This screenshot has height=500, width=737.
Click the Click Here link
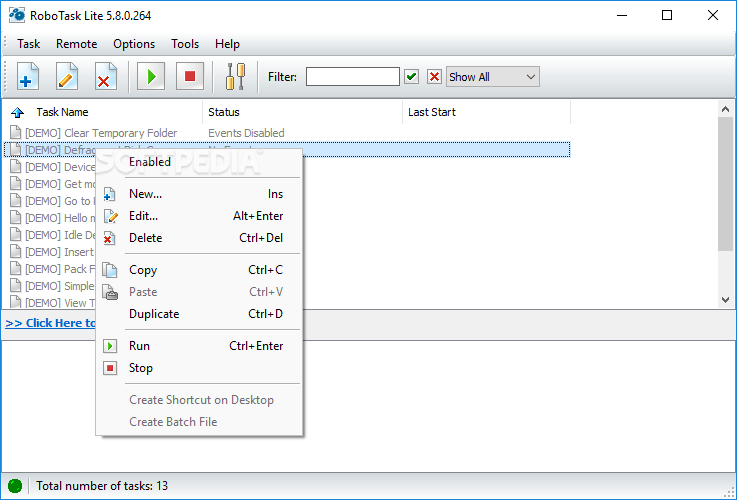(50, 323)
